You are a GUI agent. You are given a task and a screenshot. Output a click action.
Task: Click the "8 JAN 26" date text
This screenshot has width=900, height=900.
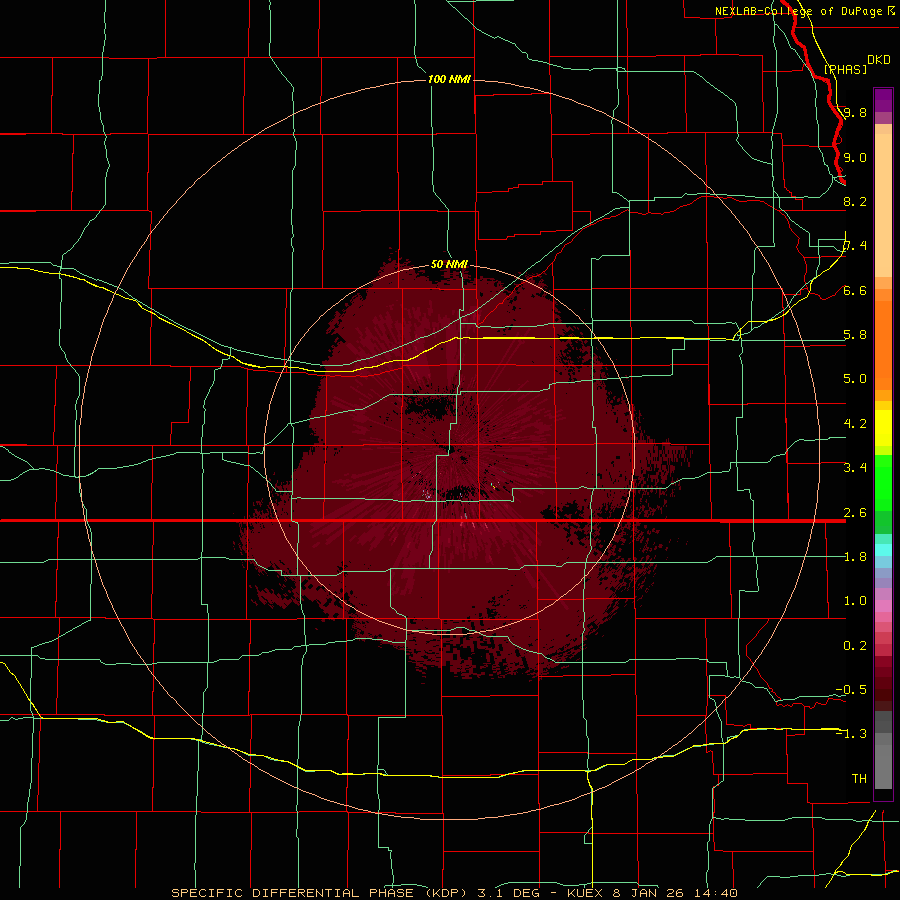(648, 893)
